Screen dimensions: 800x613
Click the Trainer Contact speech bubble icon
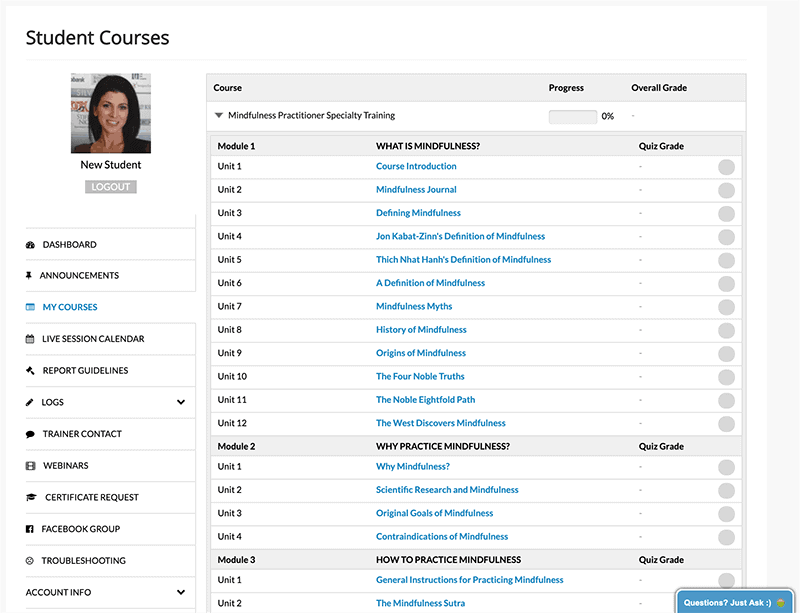click(30, 434)
